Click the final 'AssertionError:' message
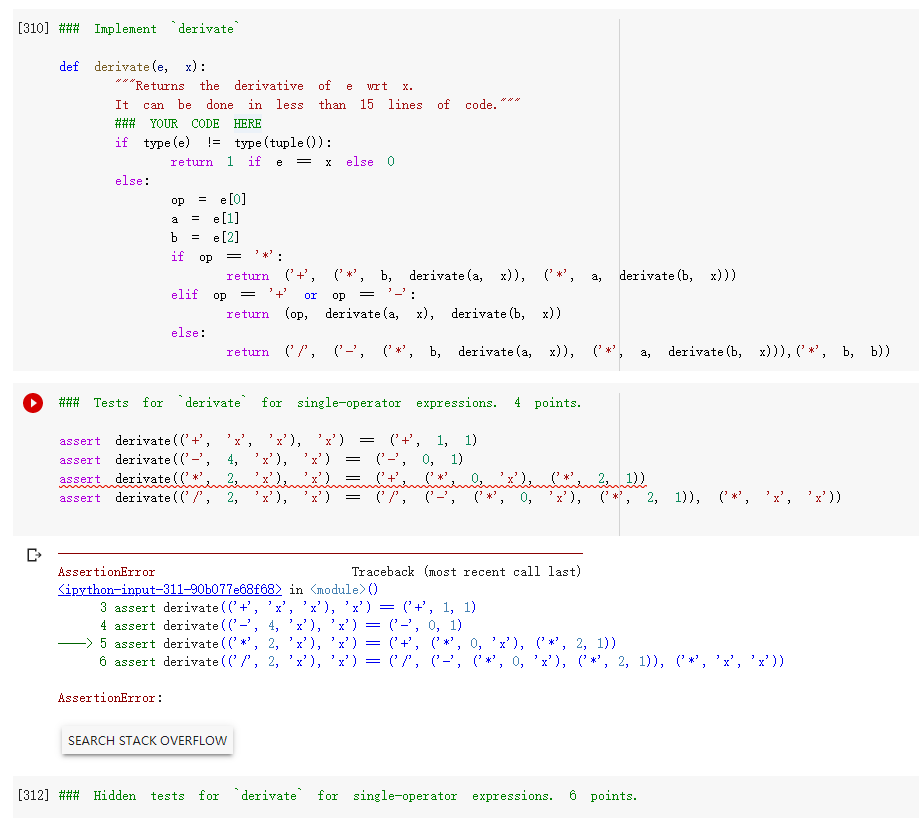 point(110,698)
